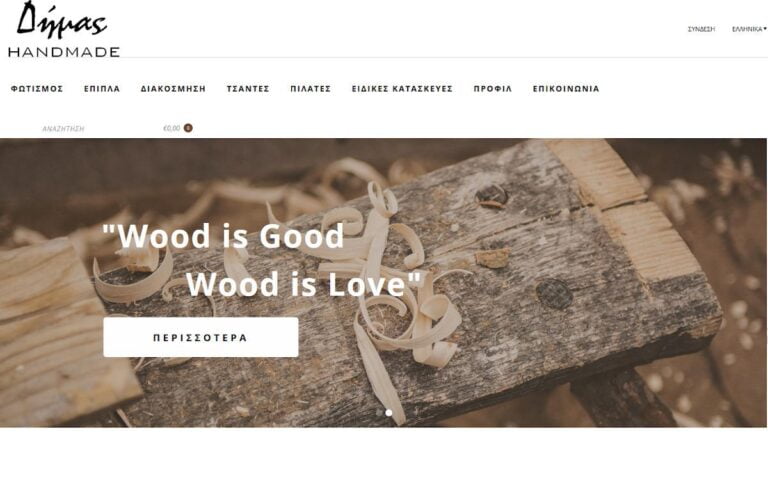Click the small arrow beside ΕΛΛΗΝΙΚΑ
The width and height of the screenshot is (768, 489).
pos(765,29)
